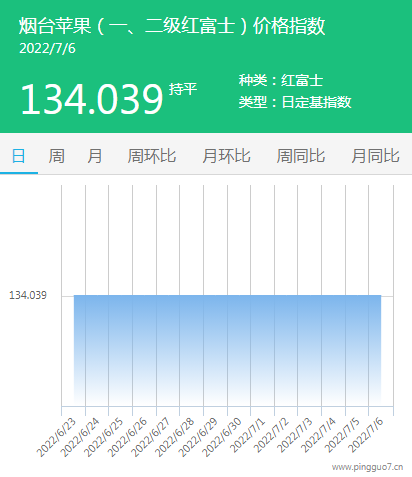Click the 类型：日定基指数 label
Screen dimensions: 412x477
tap(295, 102)
